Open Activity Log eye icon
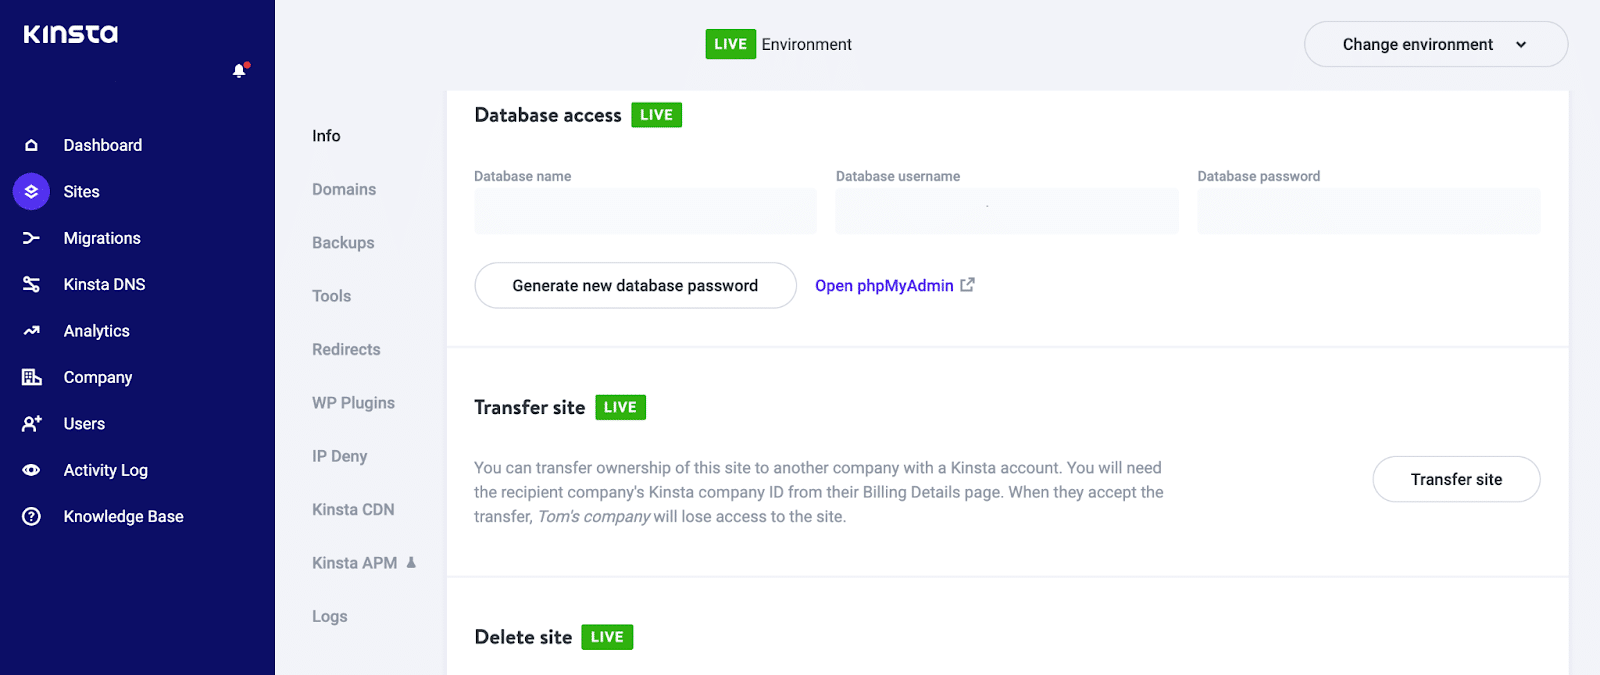Image resolution: width=1600 pixels, height=675 pixels. pyautogui.click(x=31, y=470)
